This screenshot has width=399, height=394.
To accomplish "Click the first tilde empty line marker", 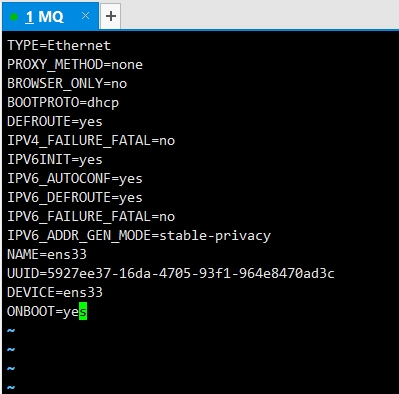I will [x=11, y=331].
